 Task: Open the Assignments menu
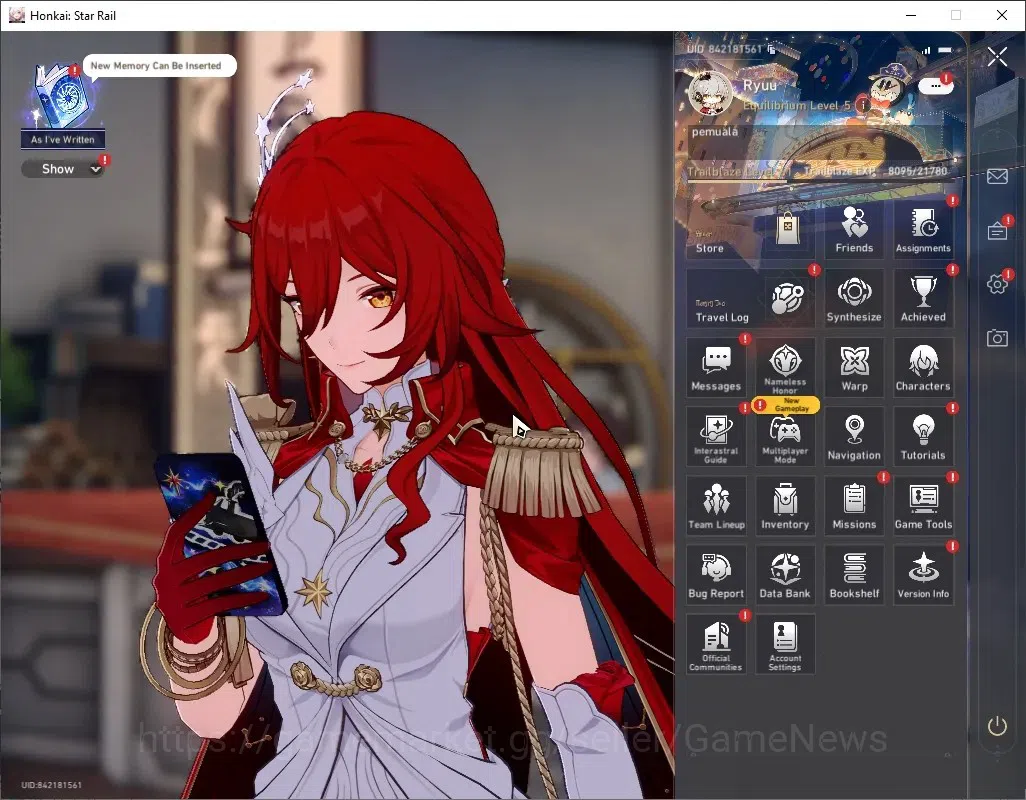pos(923,230)
